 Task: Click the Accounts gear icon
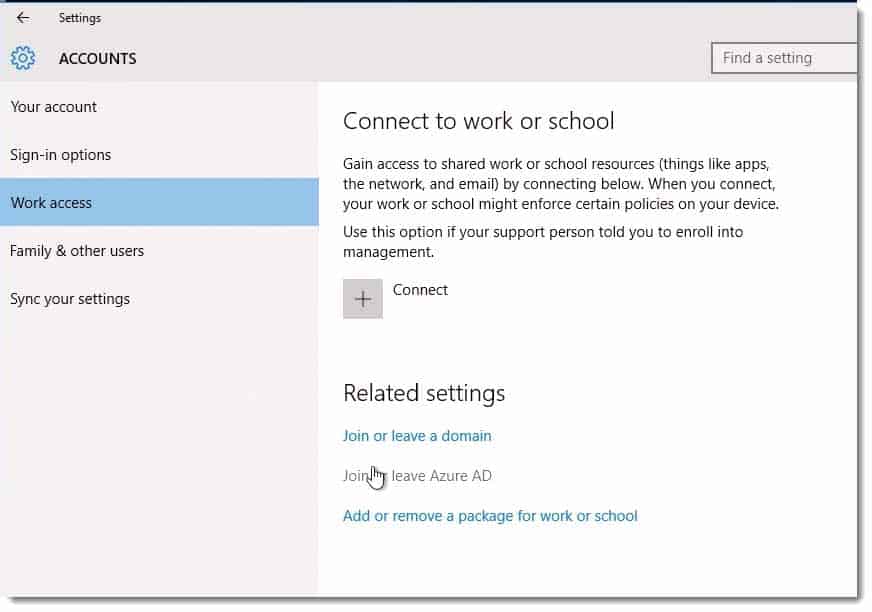[x=23, y=58]
